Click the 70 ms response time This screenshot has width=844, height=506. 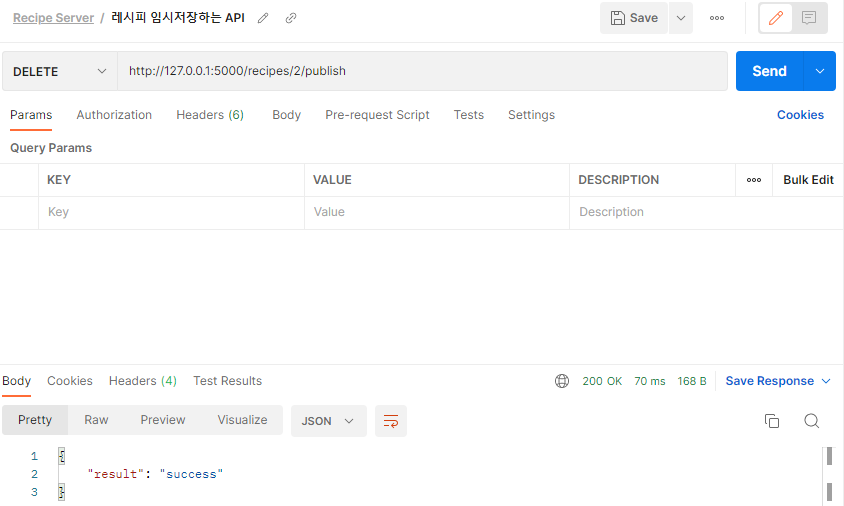pyautogui.click(x=650, y=381)
